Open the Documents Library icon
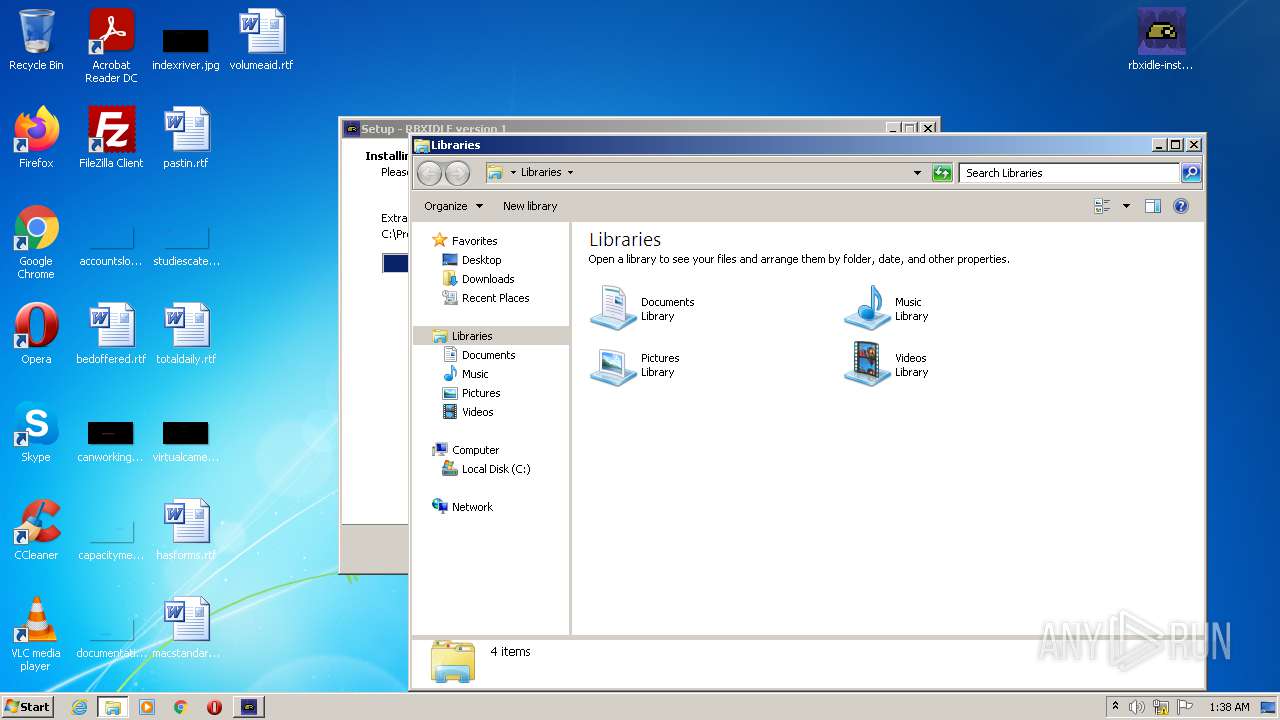The image size is (1280, 720). pos(613,308)
